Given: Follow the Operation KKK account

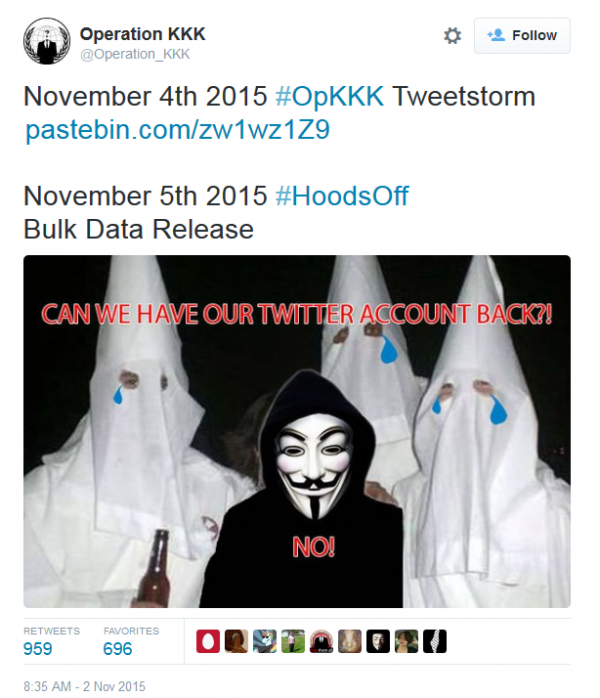Looking at the screenshot, I should click(522, 36).
